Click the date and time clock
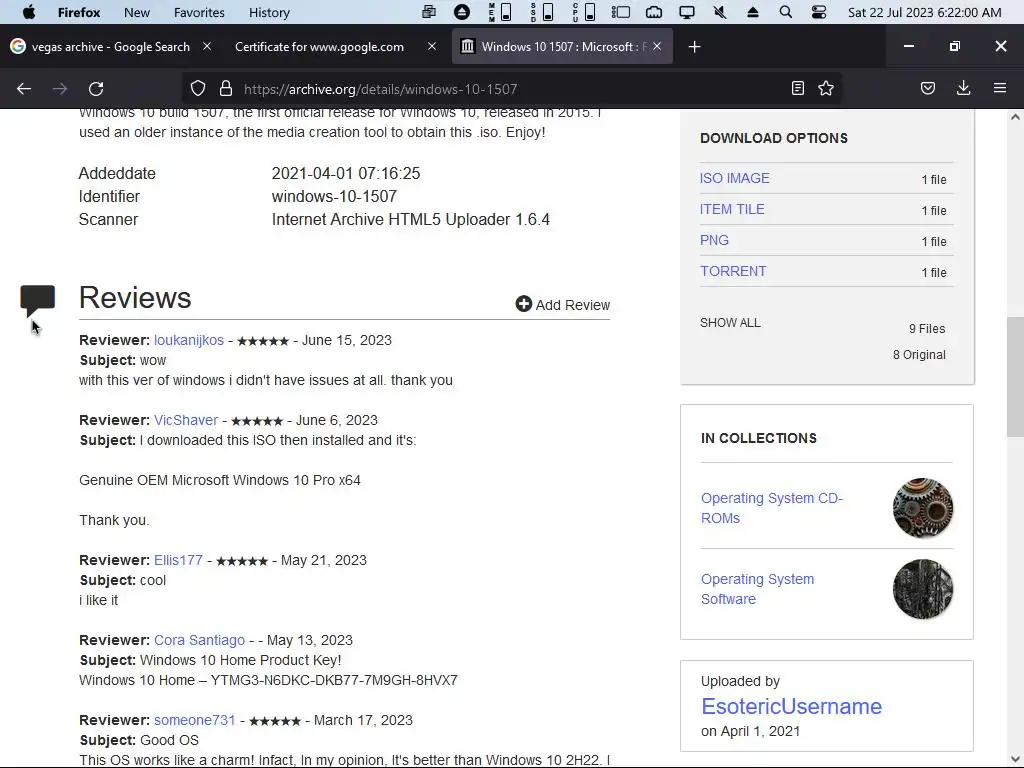Image resolution: width=1024 pixels, height=768 pixels. pos(924,12)
